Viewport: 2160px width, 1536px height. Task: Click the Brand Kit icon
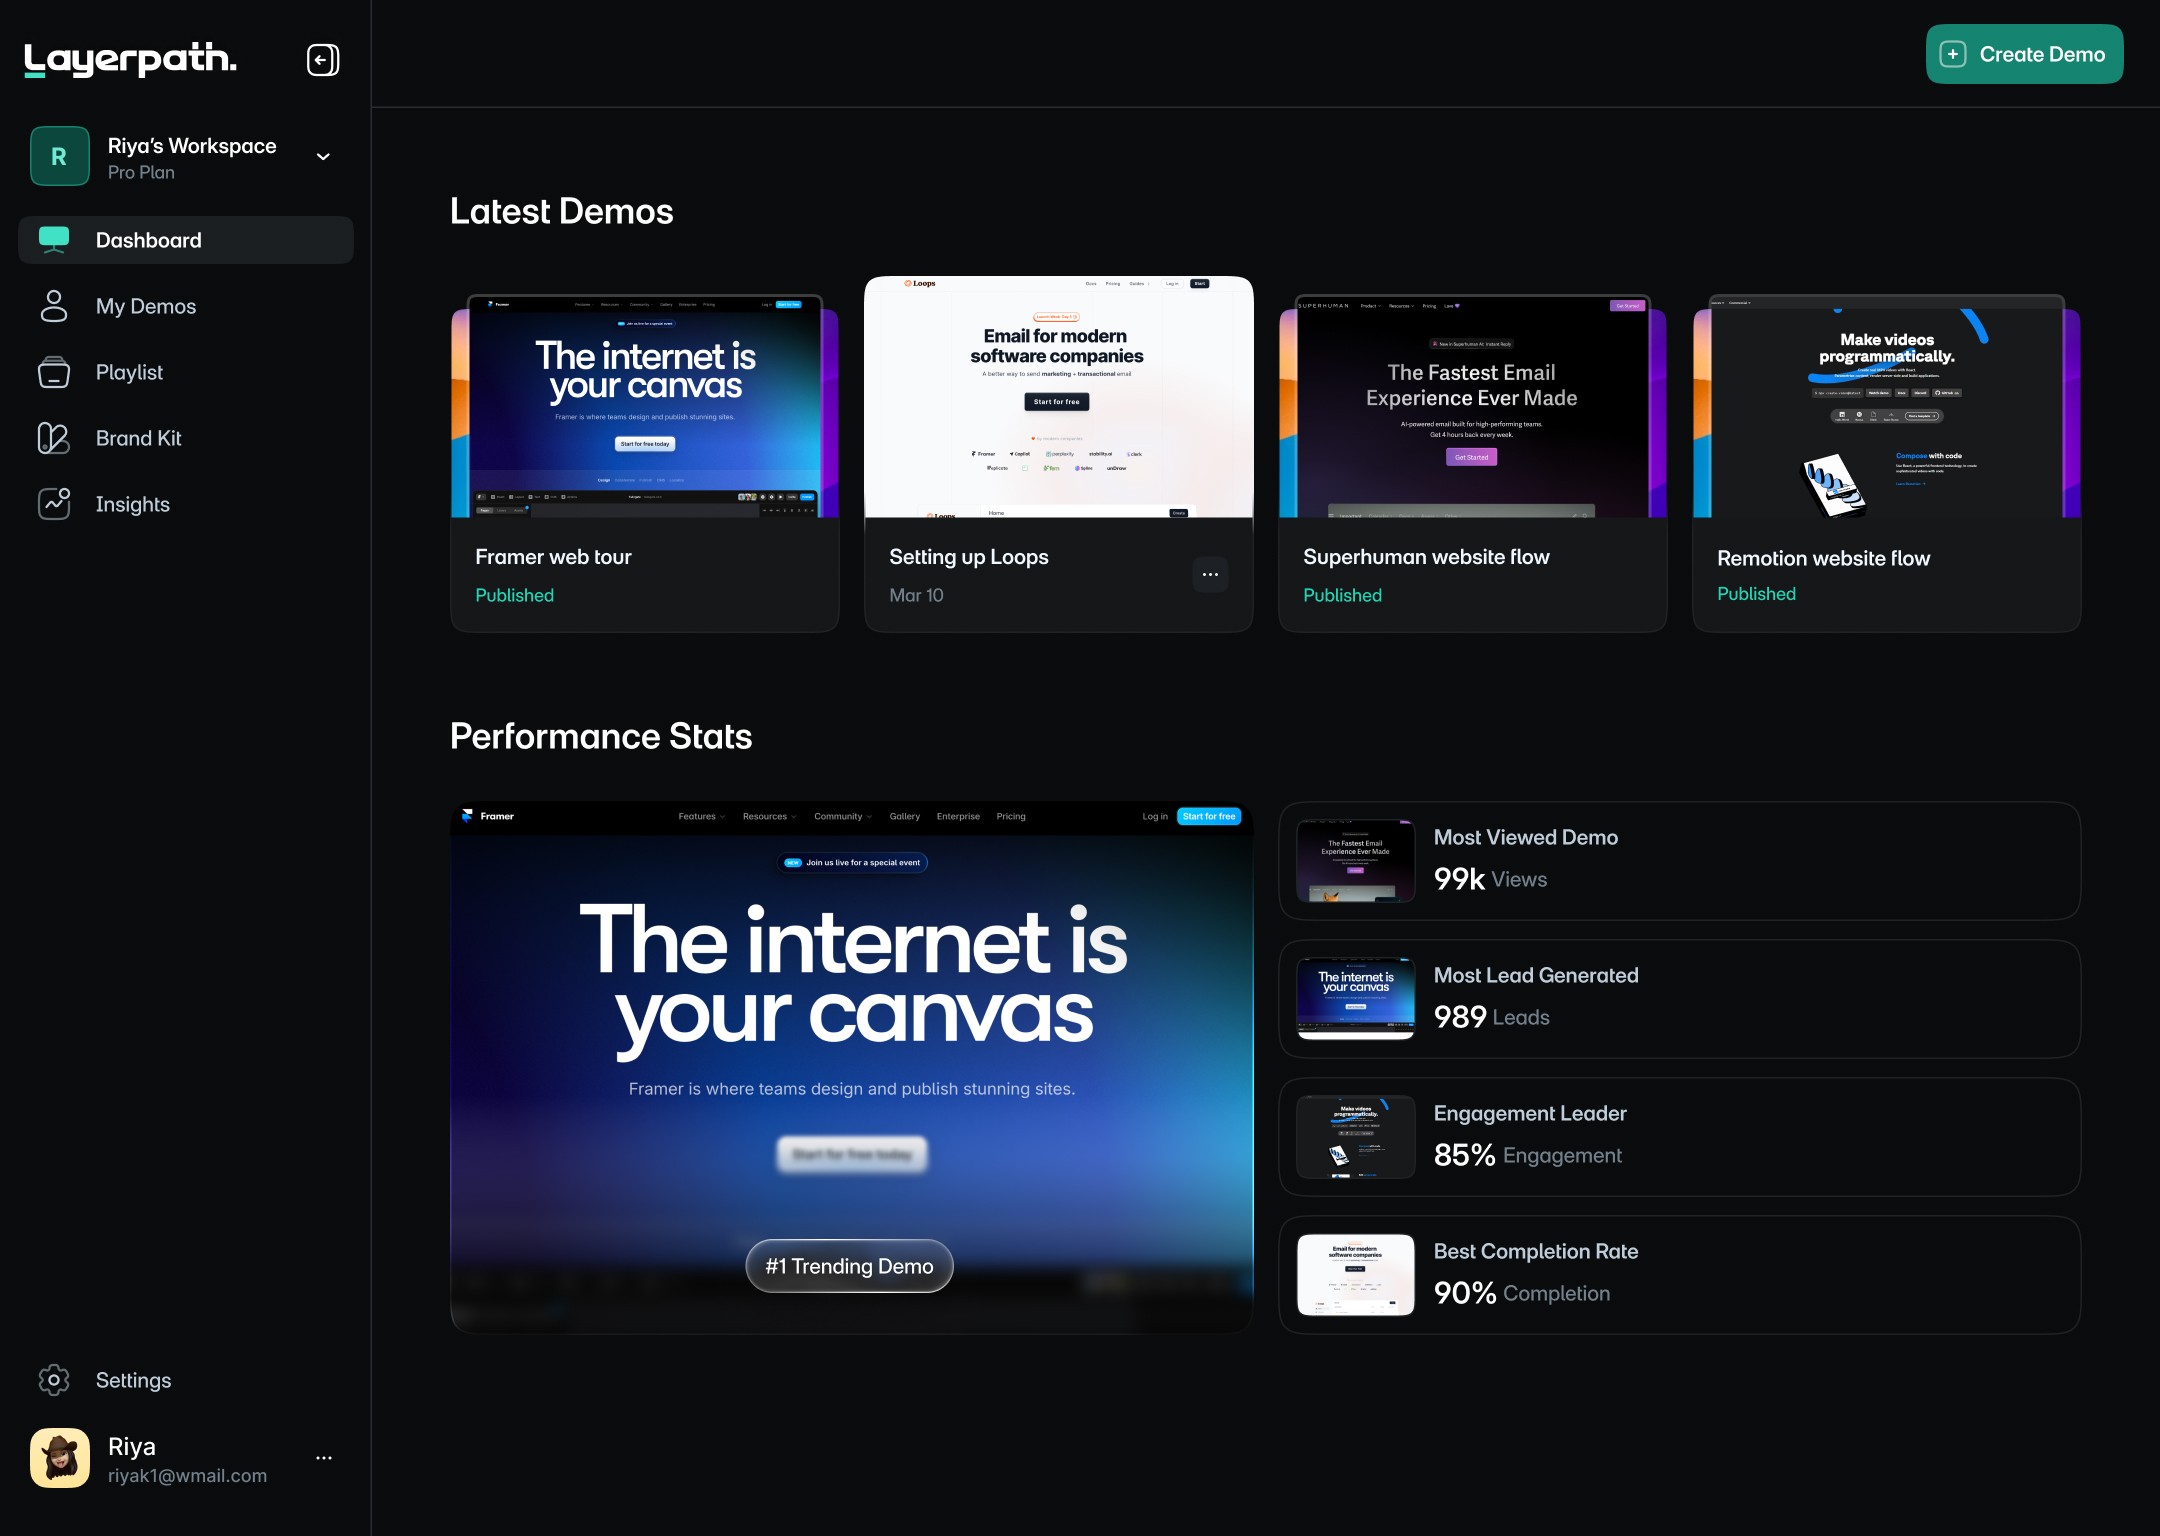point(54,438)
